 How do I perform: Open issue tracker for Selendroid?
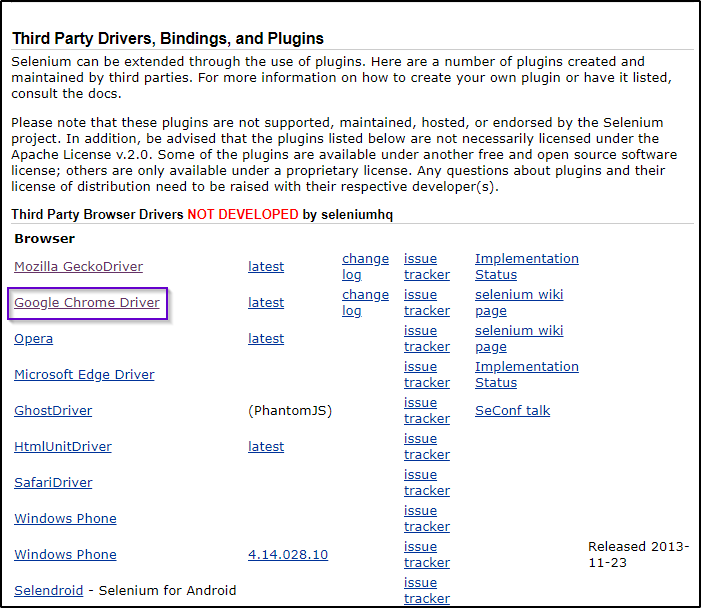point(427,591)
